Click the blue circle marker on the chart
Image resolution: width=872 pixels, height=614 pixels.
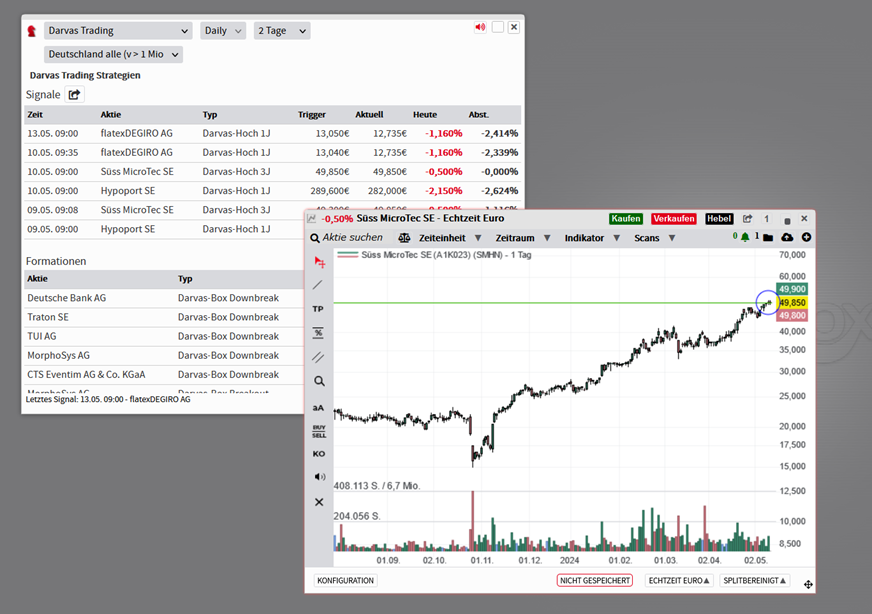(768, 303)
